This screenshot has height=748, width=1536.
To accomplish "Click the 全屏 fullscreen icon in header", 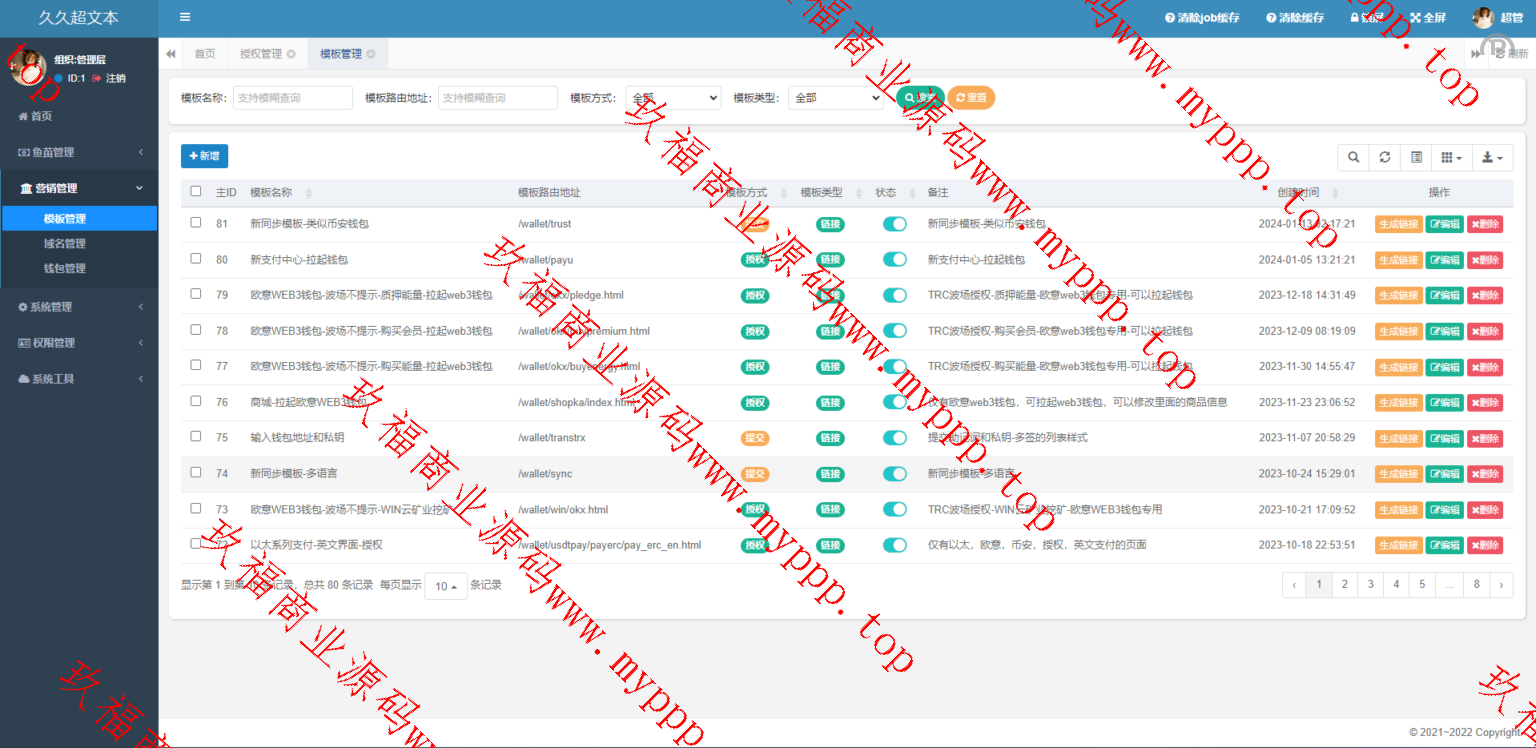I will [1416, 18].
